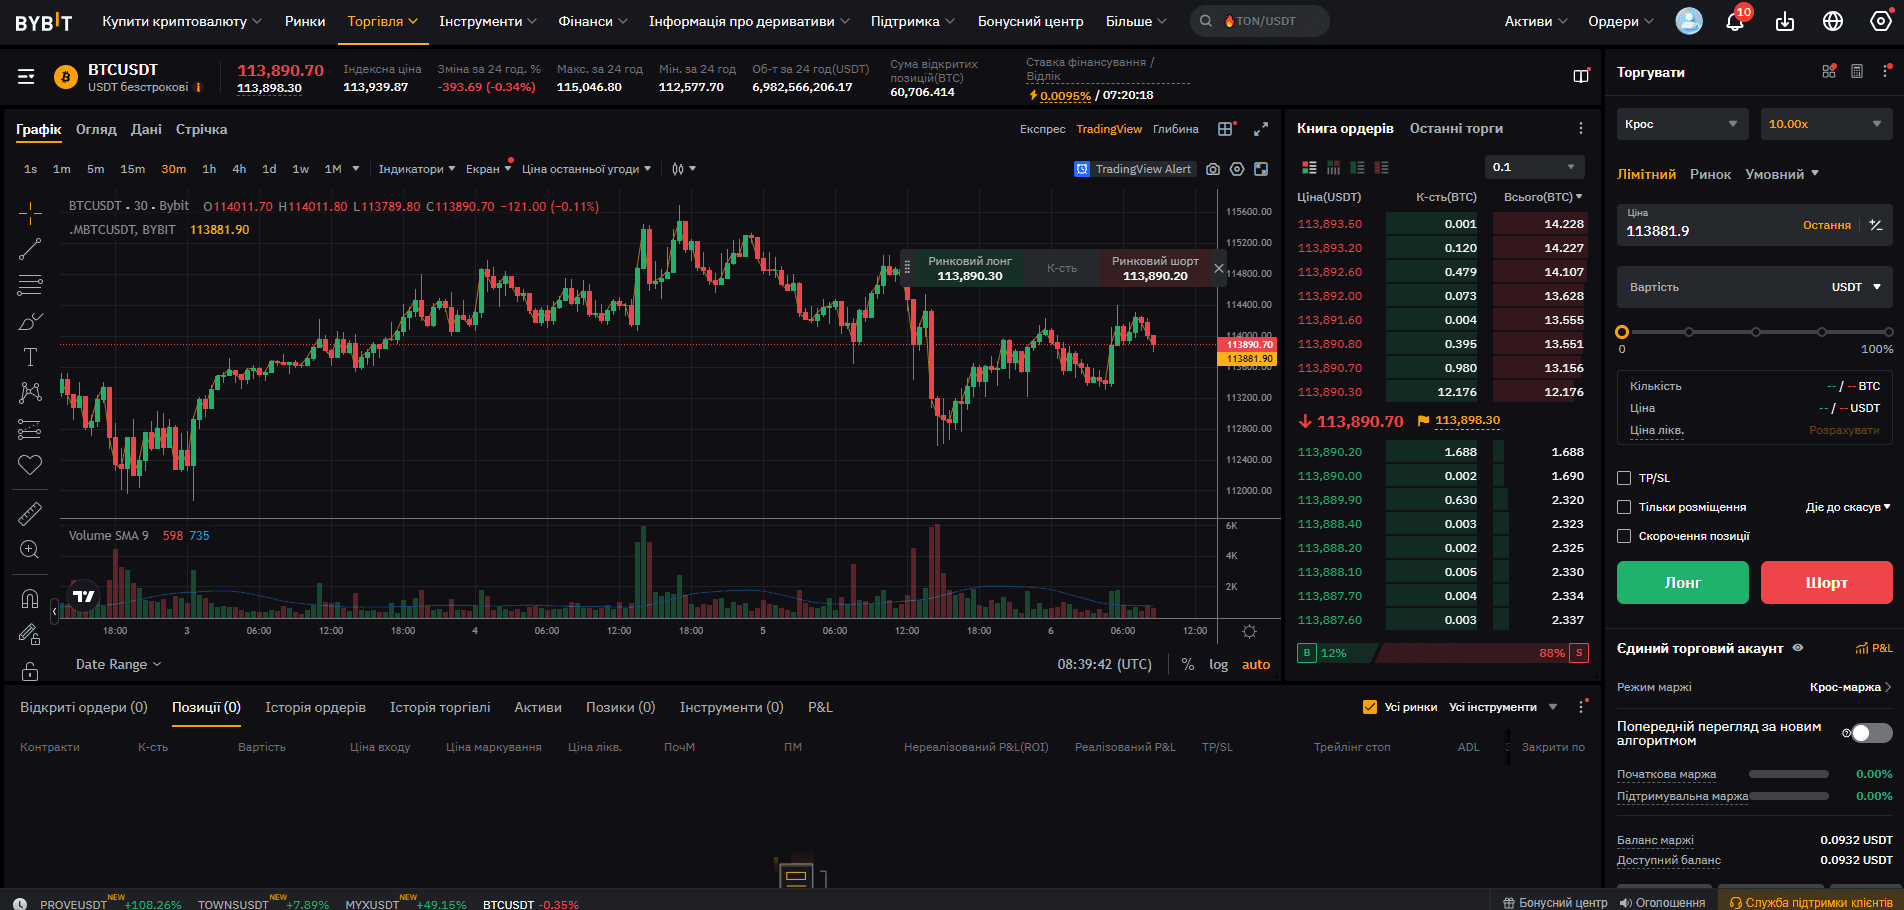Switch to the Огляд tab

tap(96, 129)
